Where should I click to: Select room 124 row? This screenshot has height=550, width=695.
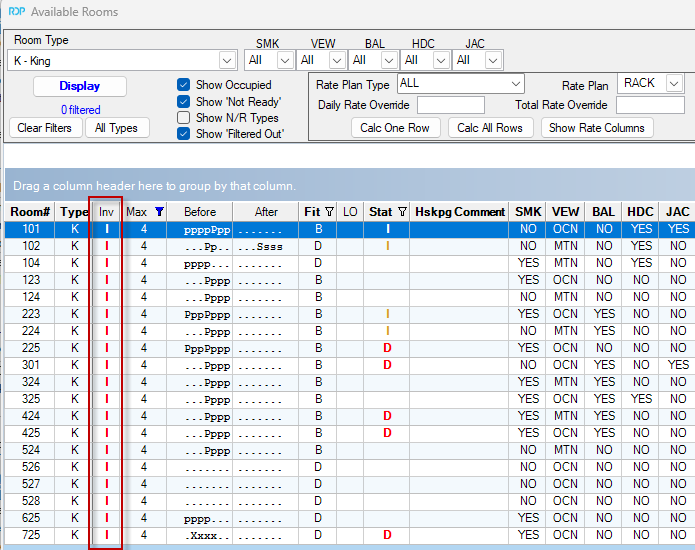[x=350, y=297]
